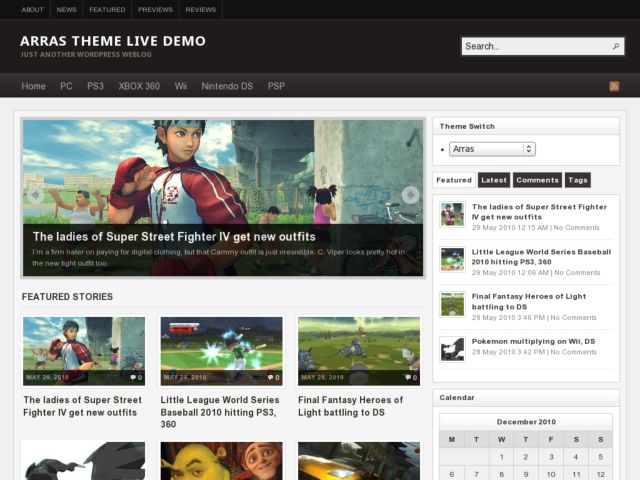Open the PC category
The image size is (640, 480).
(x=66, y=86)
